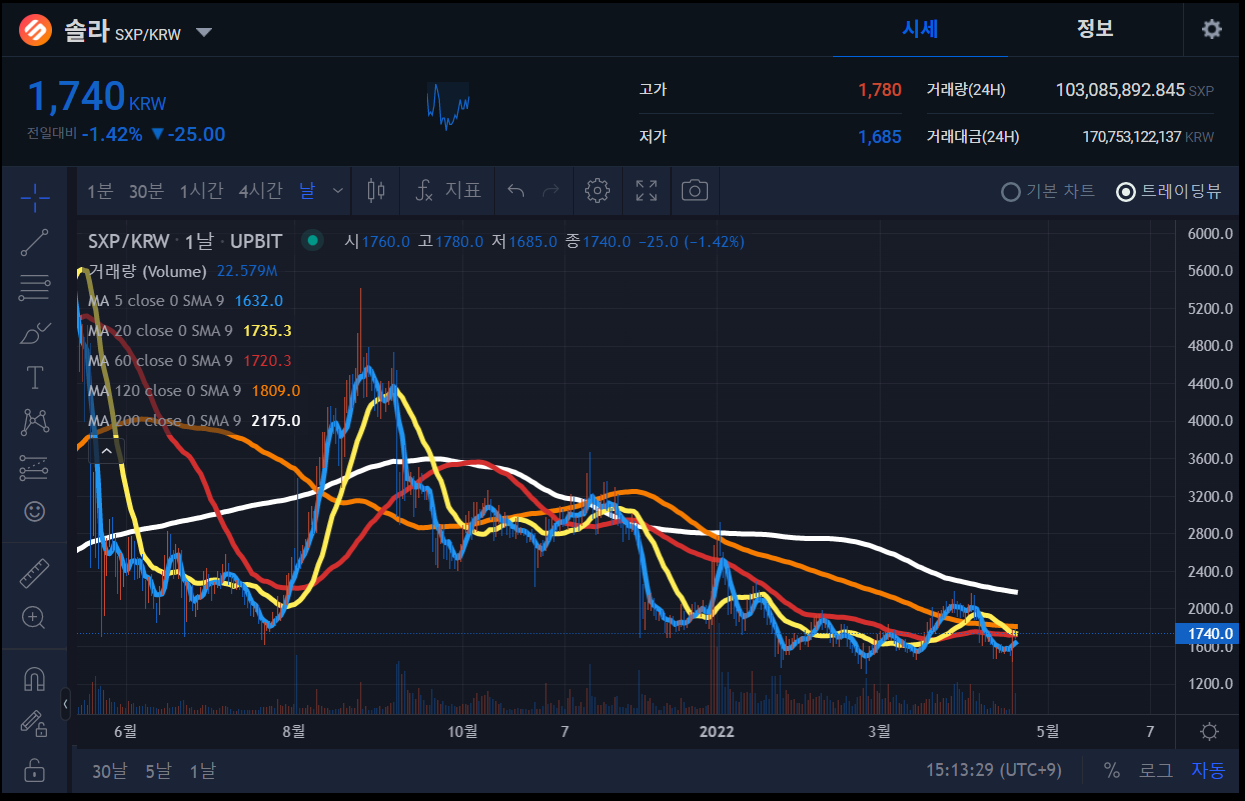Undo the last chart action
Screen dimensions: 1245x801
pos(516,190)
